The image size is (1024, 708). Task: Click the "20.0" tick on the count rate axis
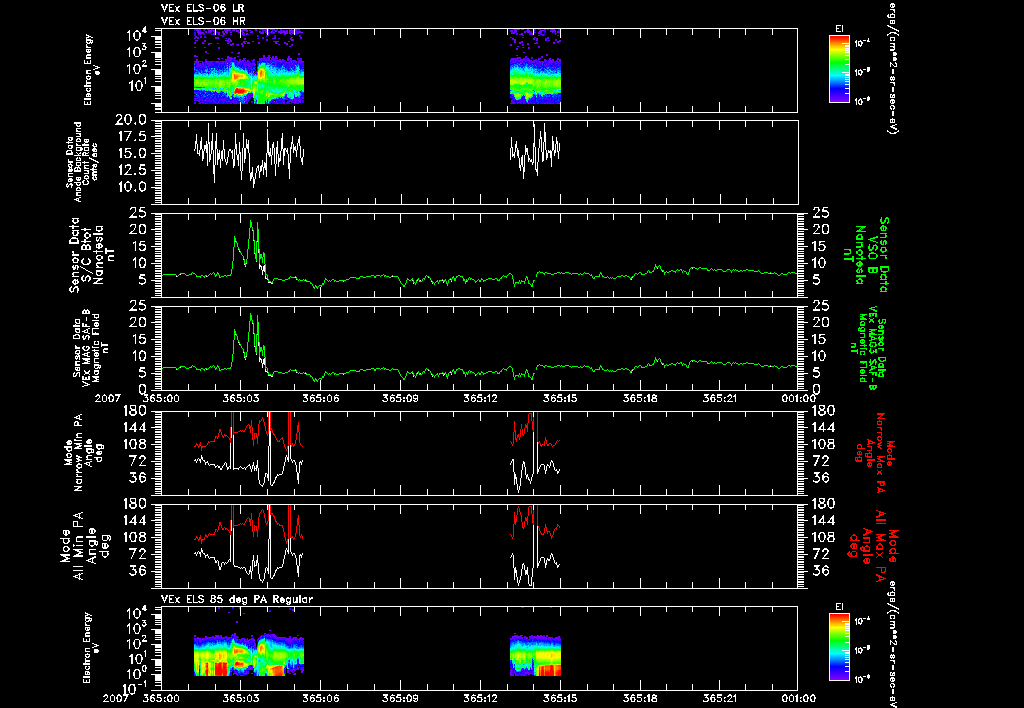pyautogui.click(x=132, y=120)
